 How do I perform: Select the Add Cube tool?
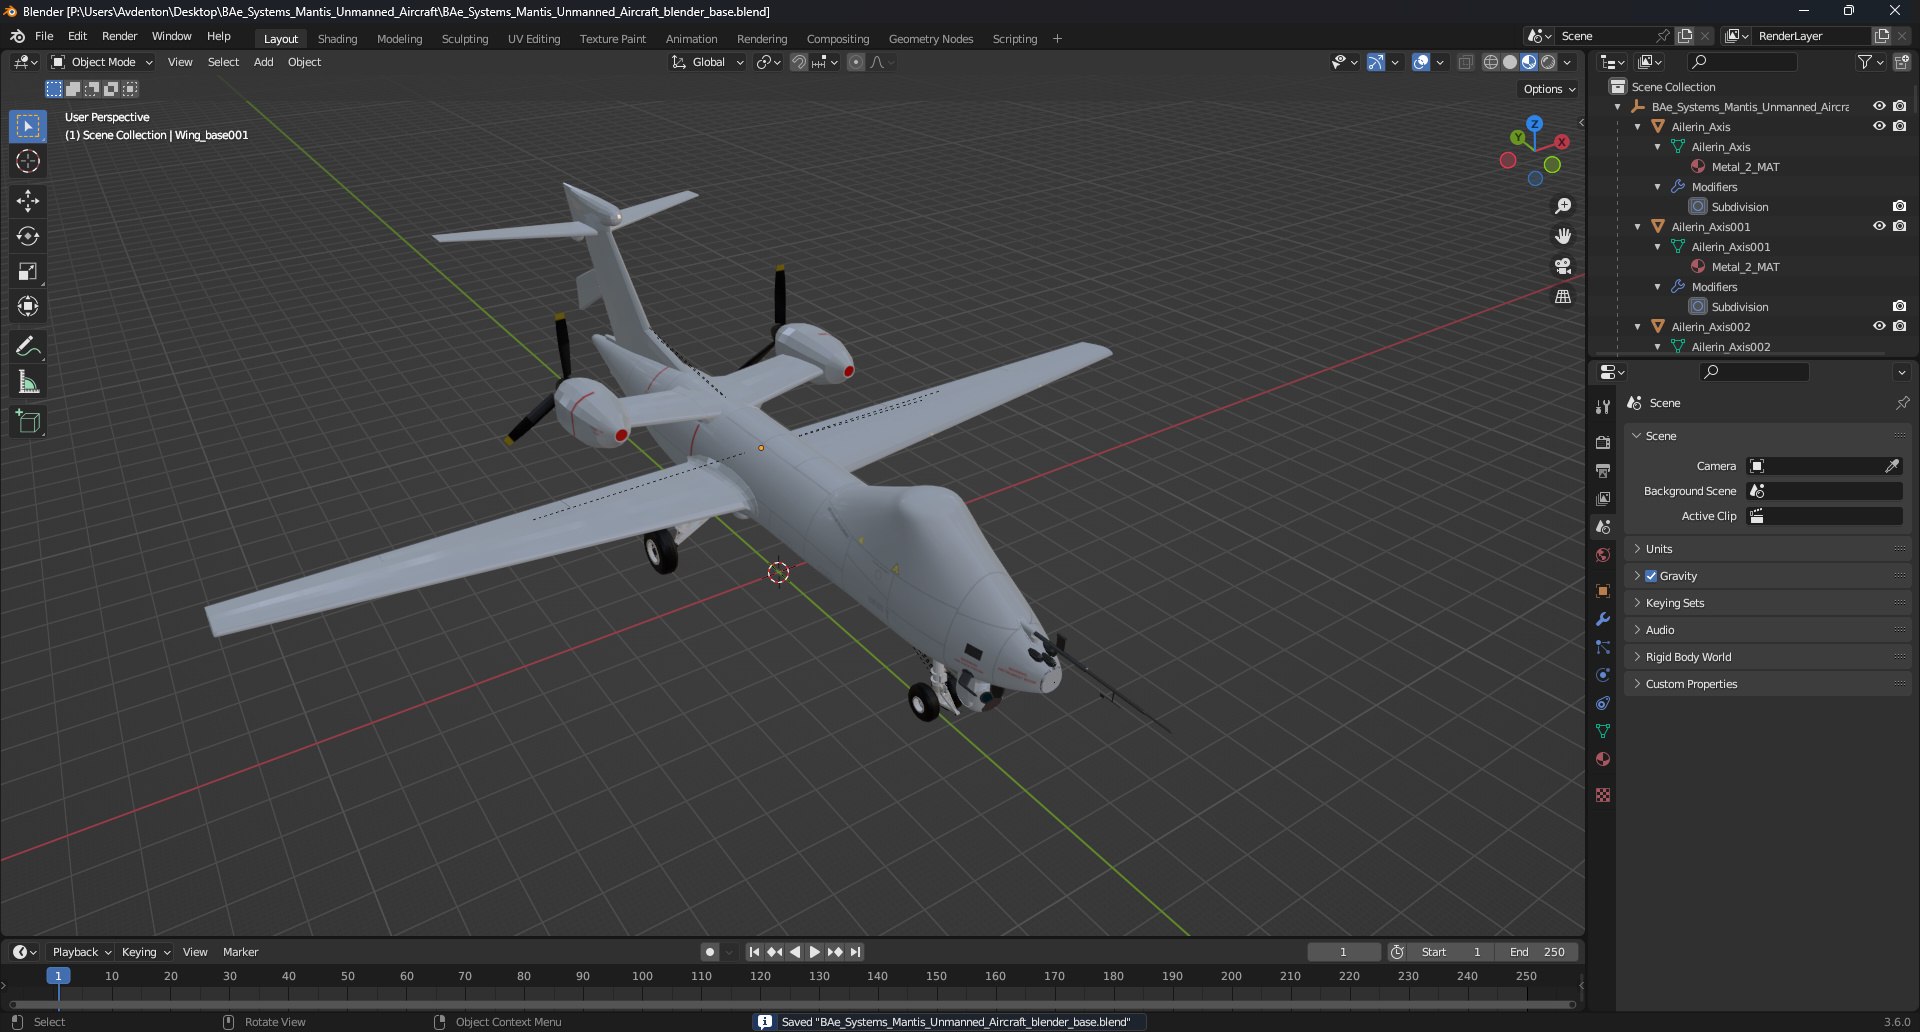pos(28,421)
